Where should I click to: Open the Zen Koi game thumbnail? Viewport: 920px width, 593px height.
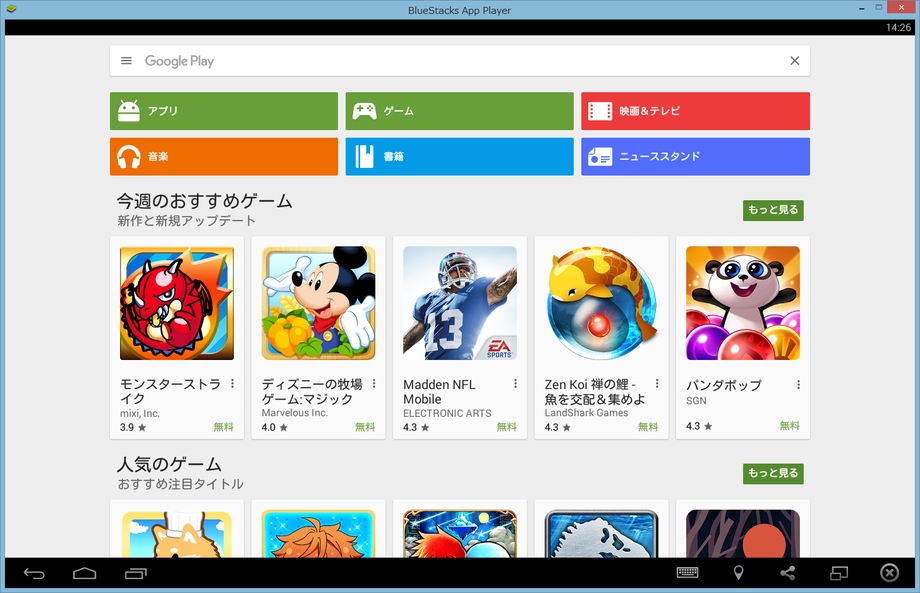(601, 304)
